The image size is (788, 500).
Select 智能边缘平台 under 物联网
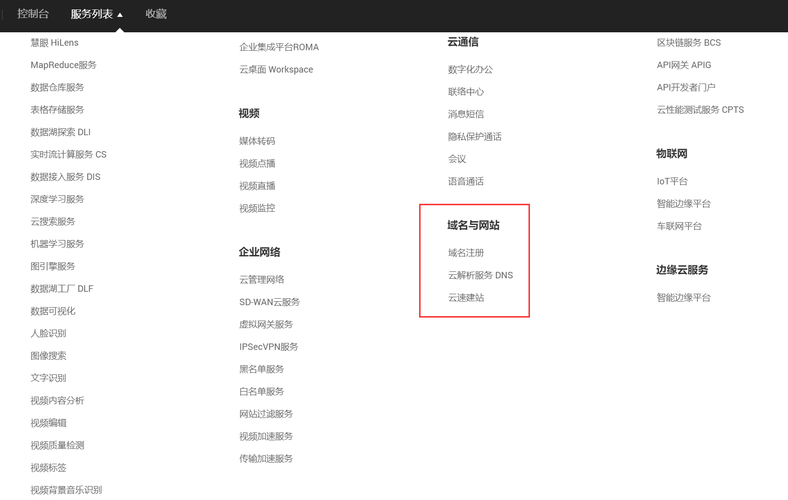684,204
